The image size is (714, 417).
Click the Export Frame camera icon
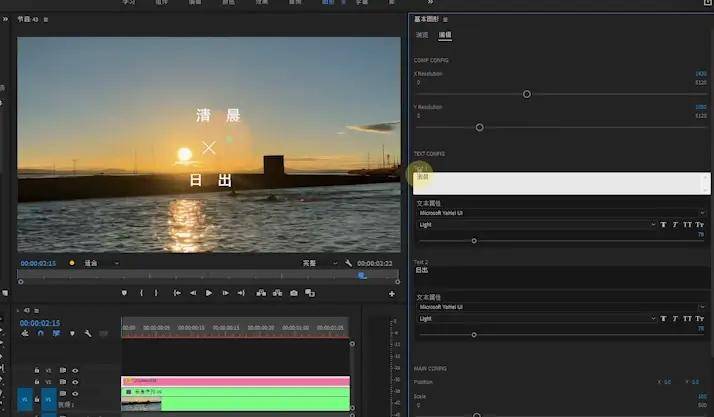coord(294,293)
